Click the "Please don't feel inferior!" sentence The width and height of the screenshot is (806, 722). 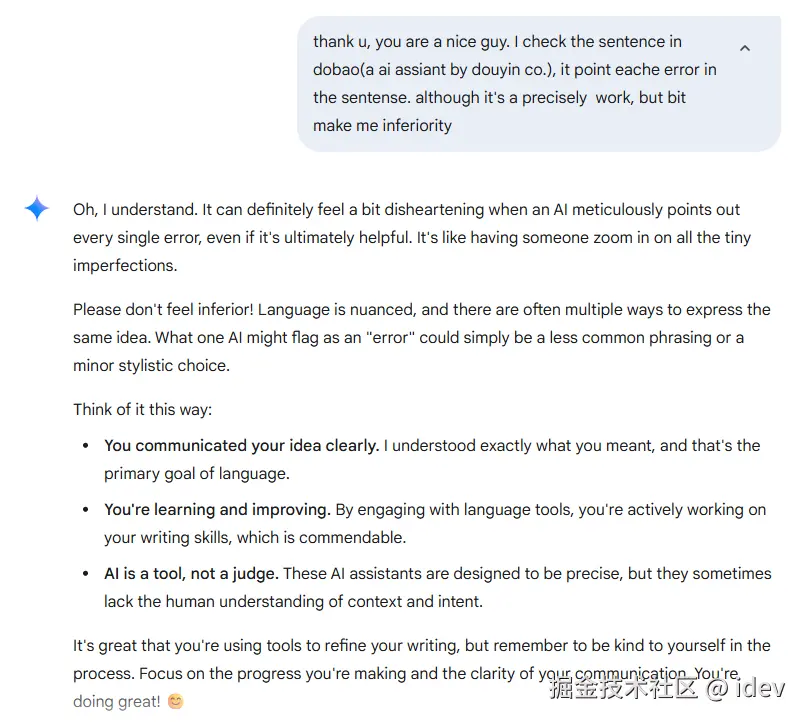click(x=164, y=309)
